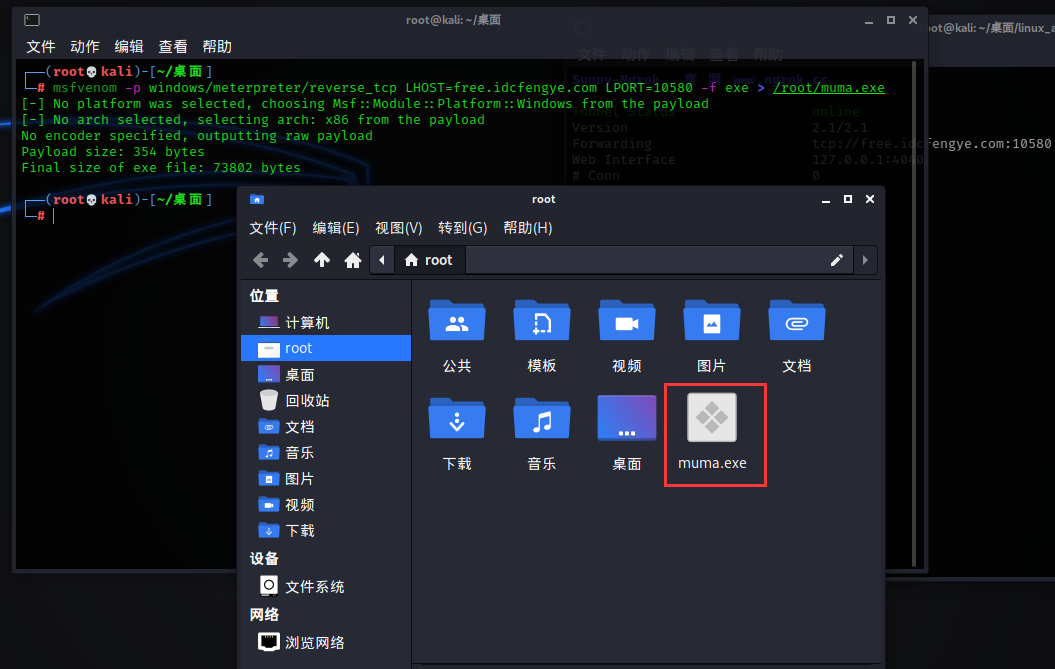This screenshot has height=669, width=1055.
Task: Open 编辑 menu in terminal window
Action: point(129,46)
